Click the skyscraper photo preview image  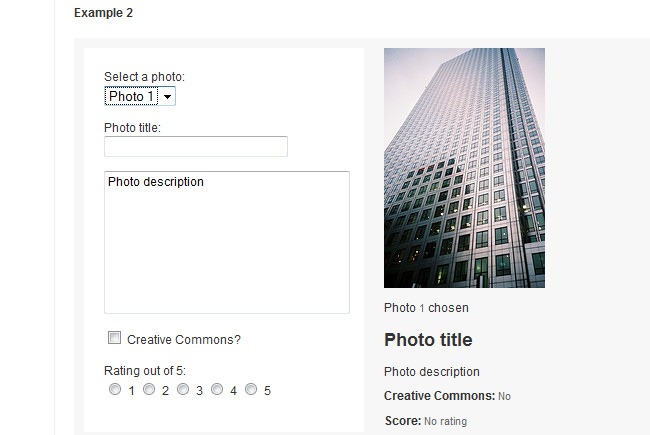pyautogui.click(x=464, y=167)
